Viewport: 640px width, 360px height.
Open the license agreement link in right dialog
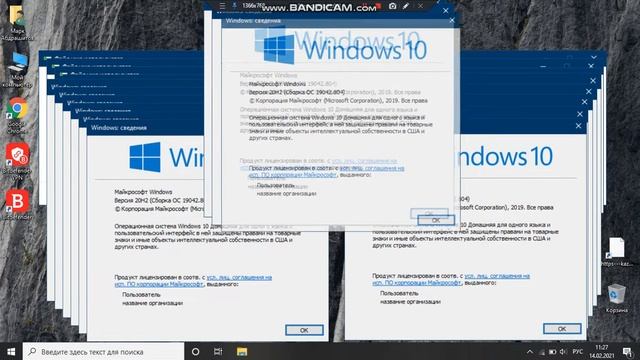(x=451, y=279)
